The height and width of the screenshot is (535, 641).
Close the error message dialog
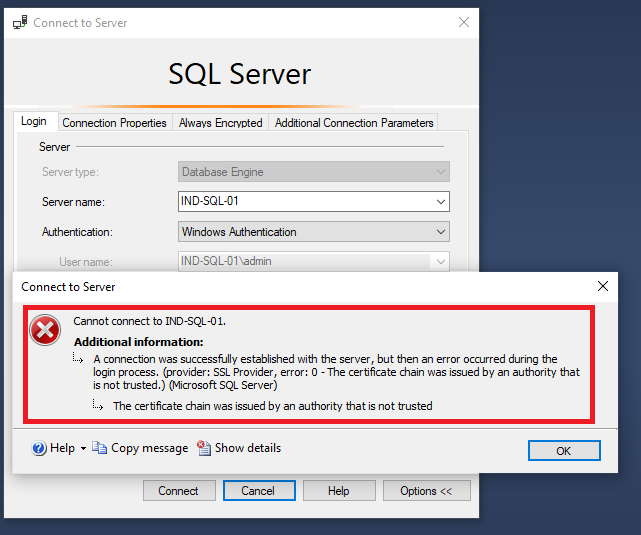point(603,286)
